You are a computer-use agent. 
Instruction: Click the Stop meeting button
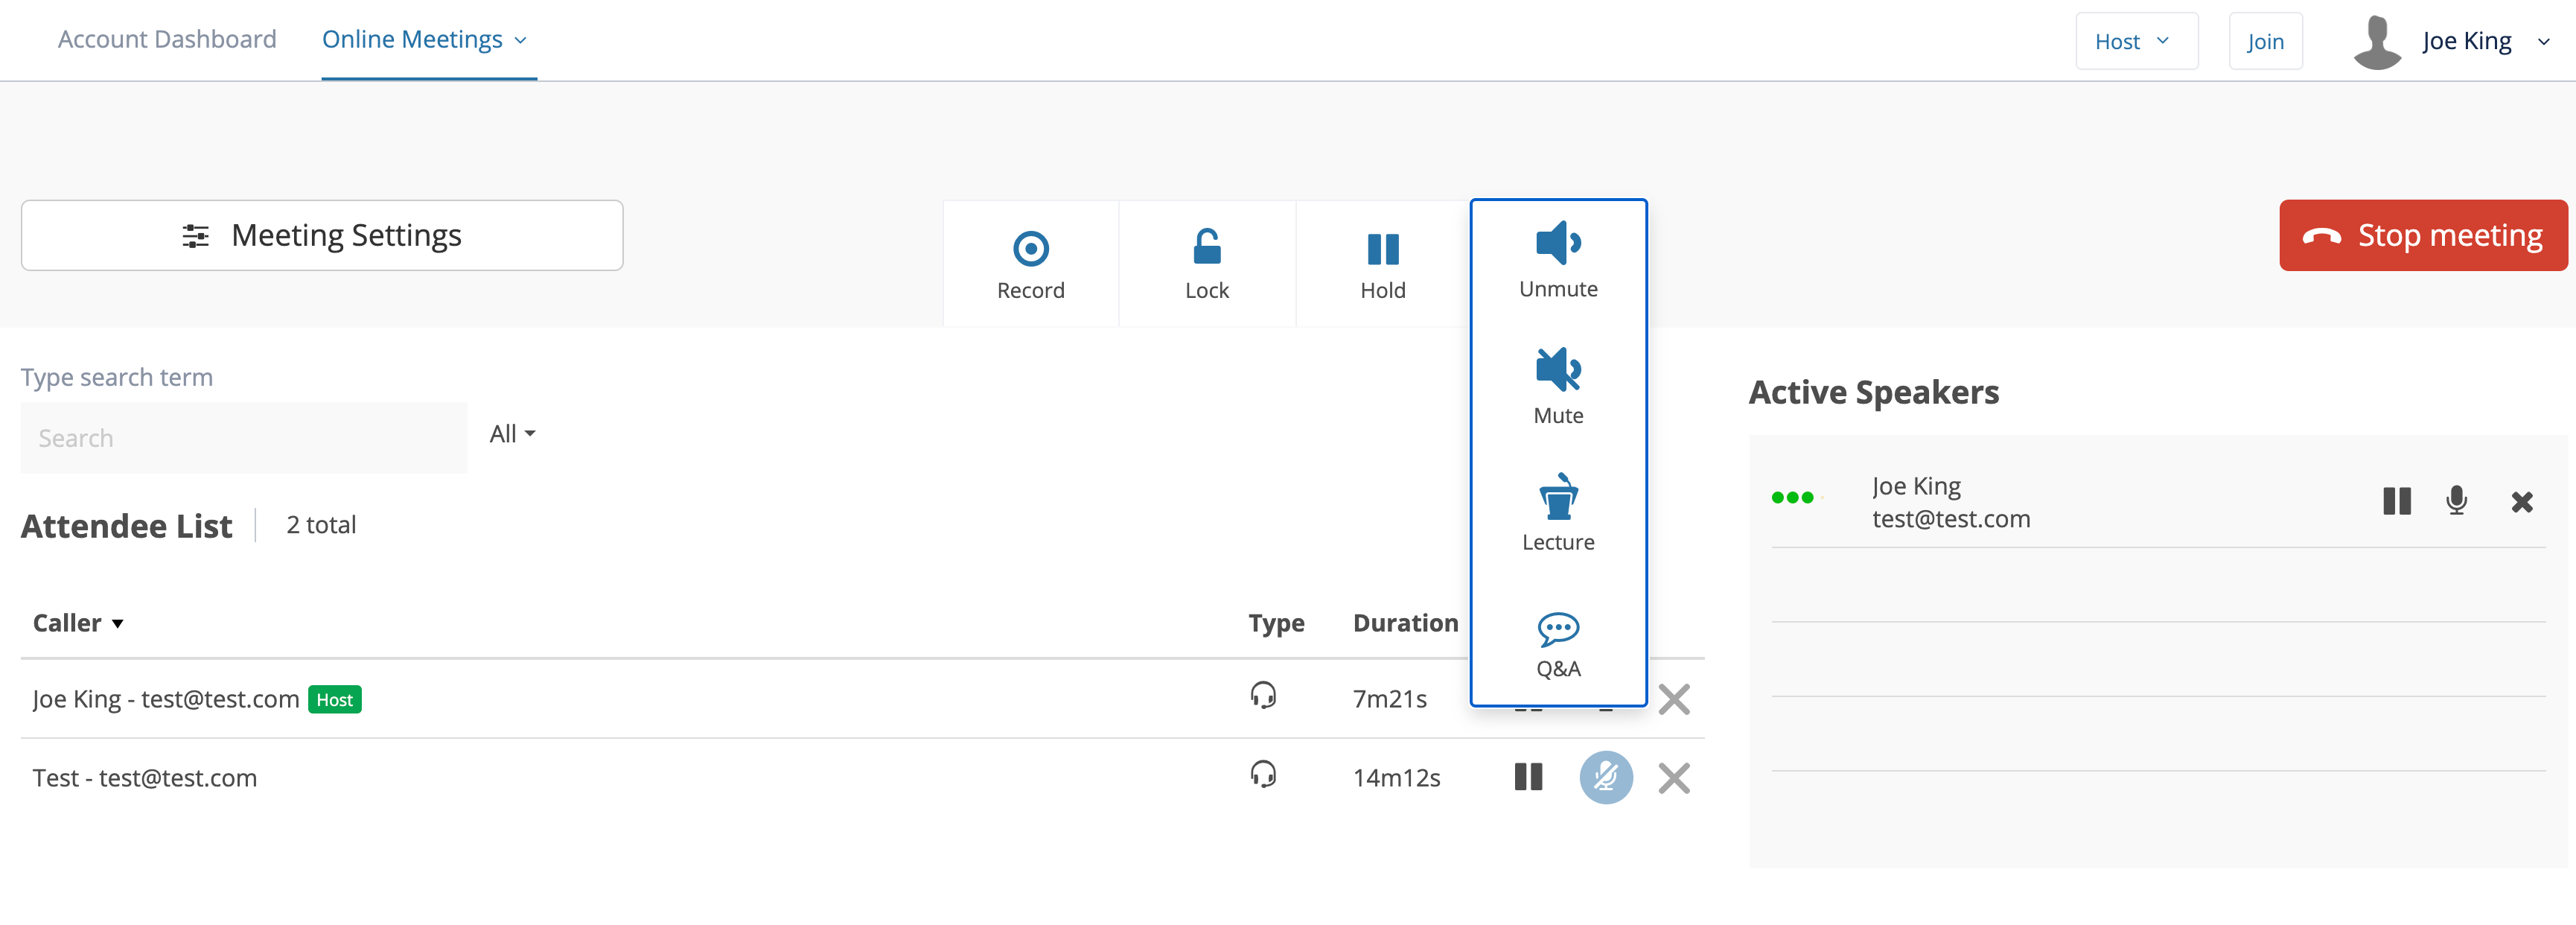(x=2423, y=235)
